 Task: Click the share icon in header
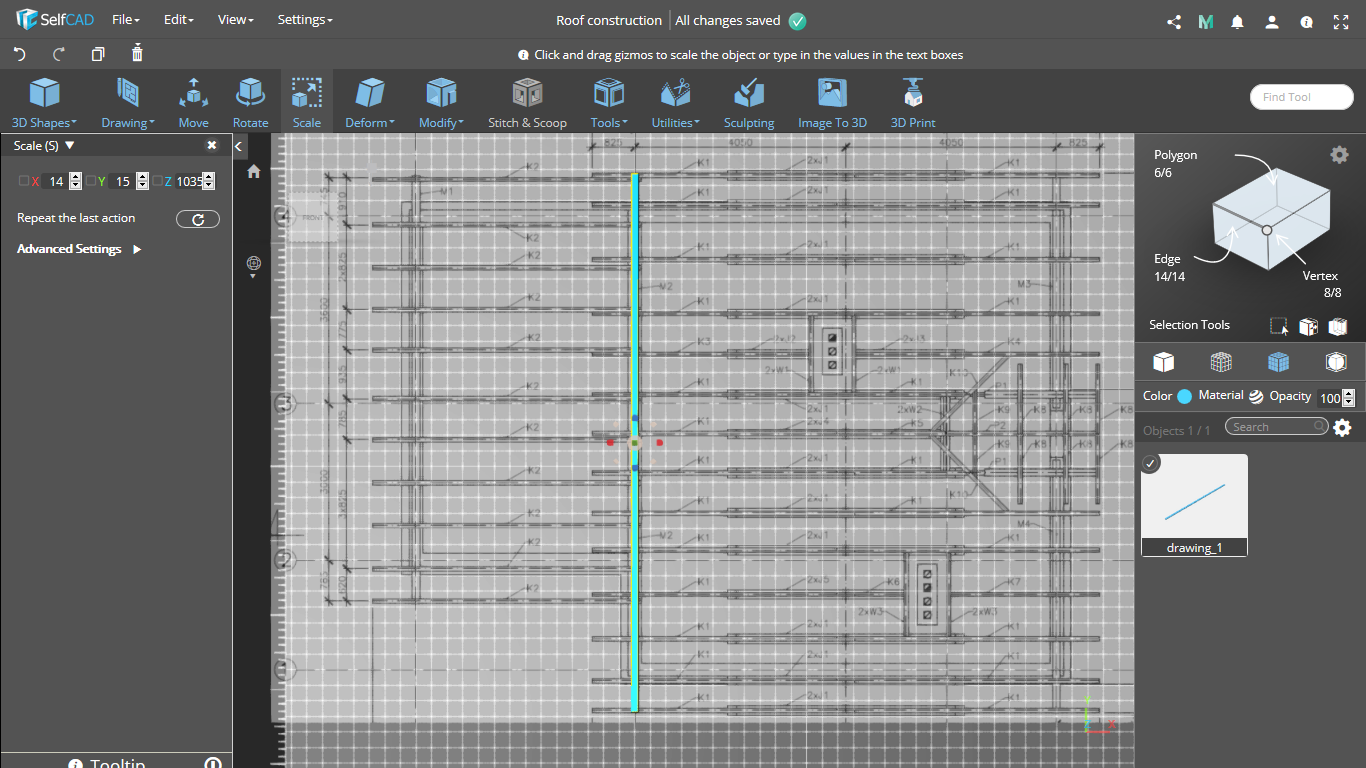[1174, 21]
